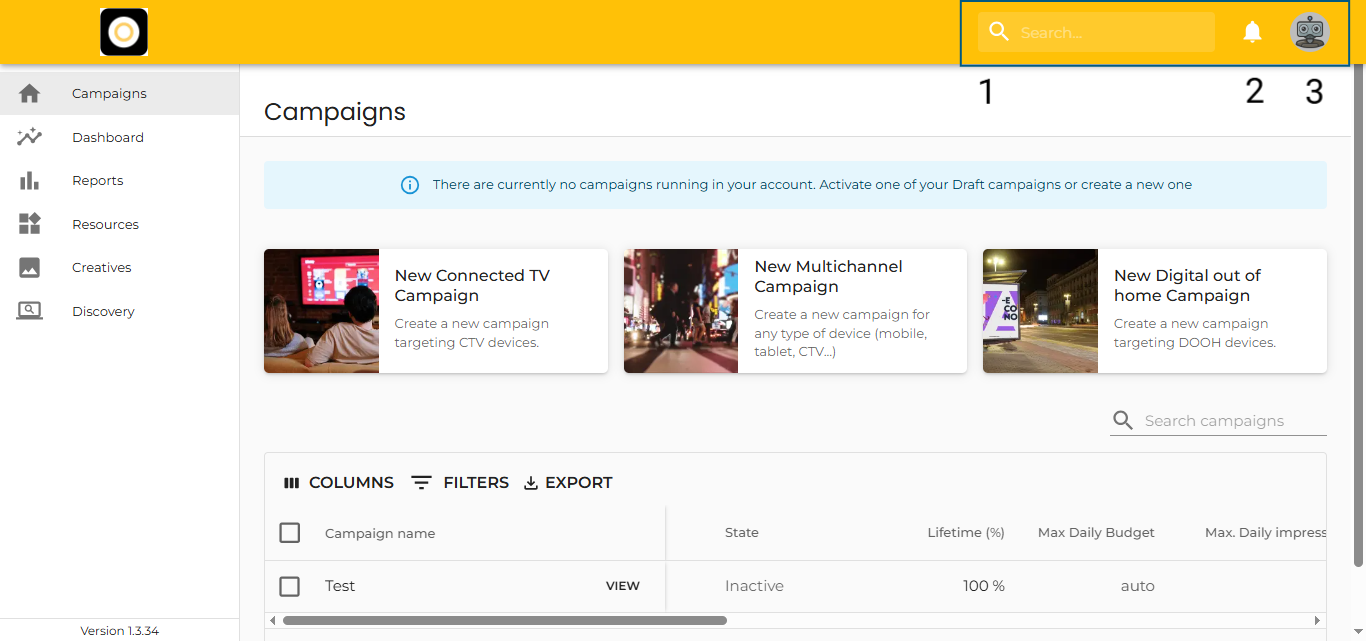Screen dimensions: 1366x641
Task: Click the Dashboard chart icon in sidebar
Action: pyautogui.click(x=30, y=137)
